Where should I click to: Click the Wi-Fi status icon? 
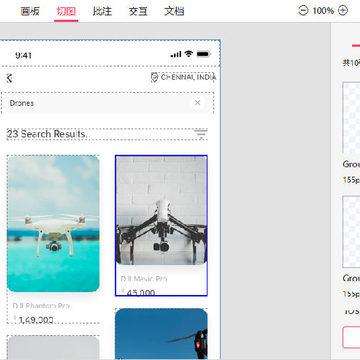coord(189,54)
